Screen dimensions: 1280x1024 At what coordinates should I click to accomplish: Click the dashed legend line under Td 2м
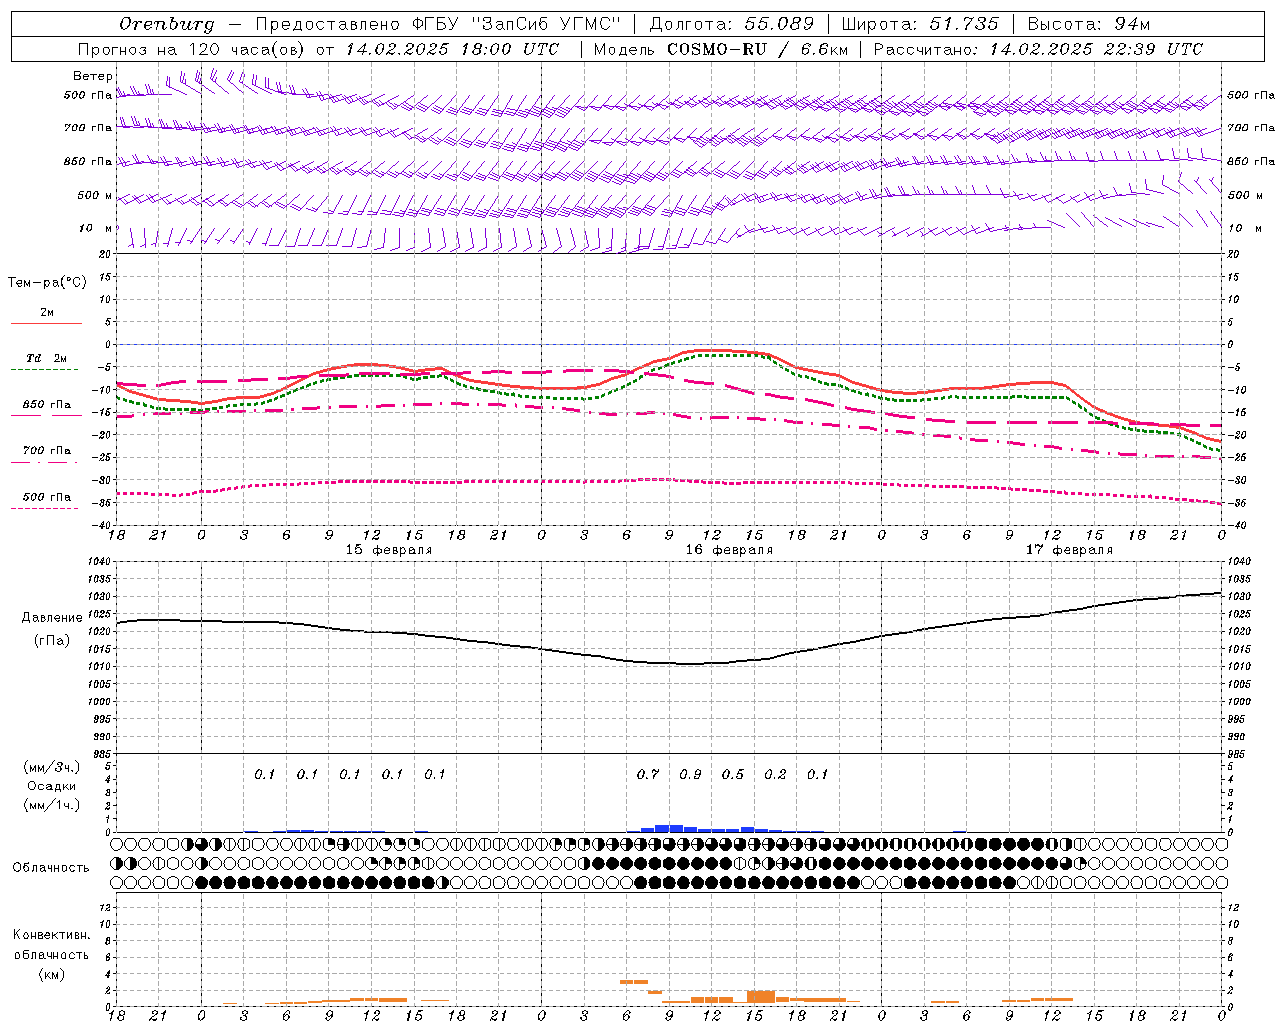tap(45, 369)
